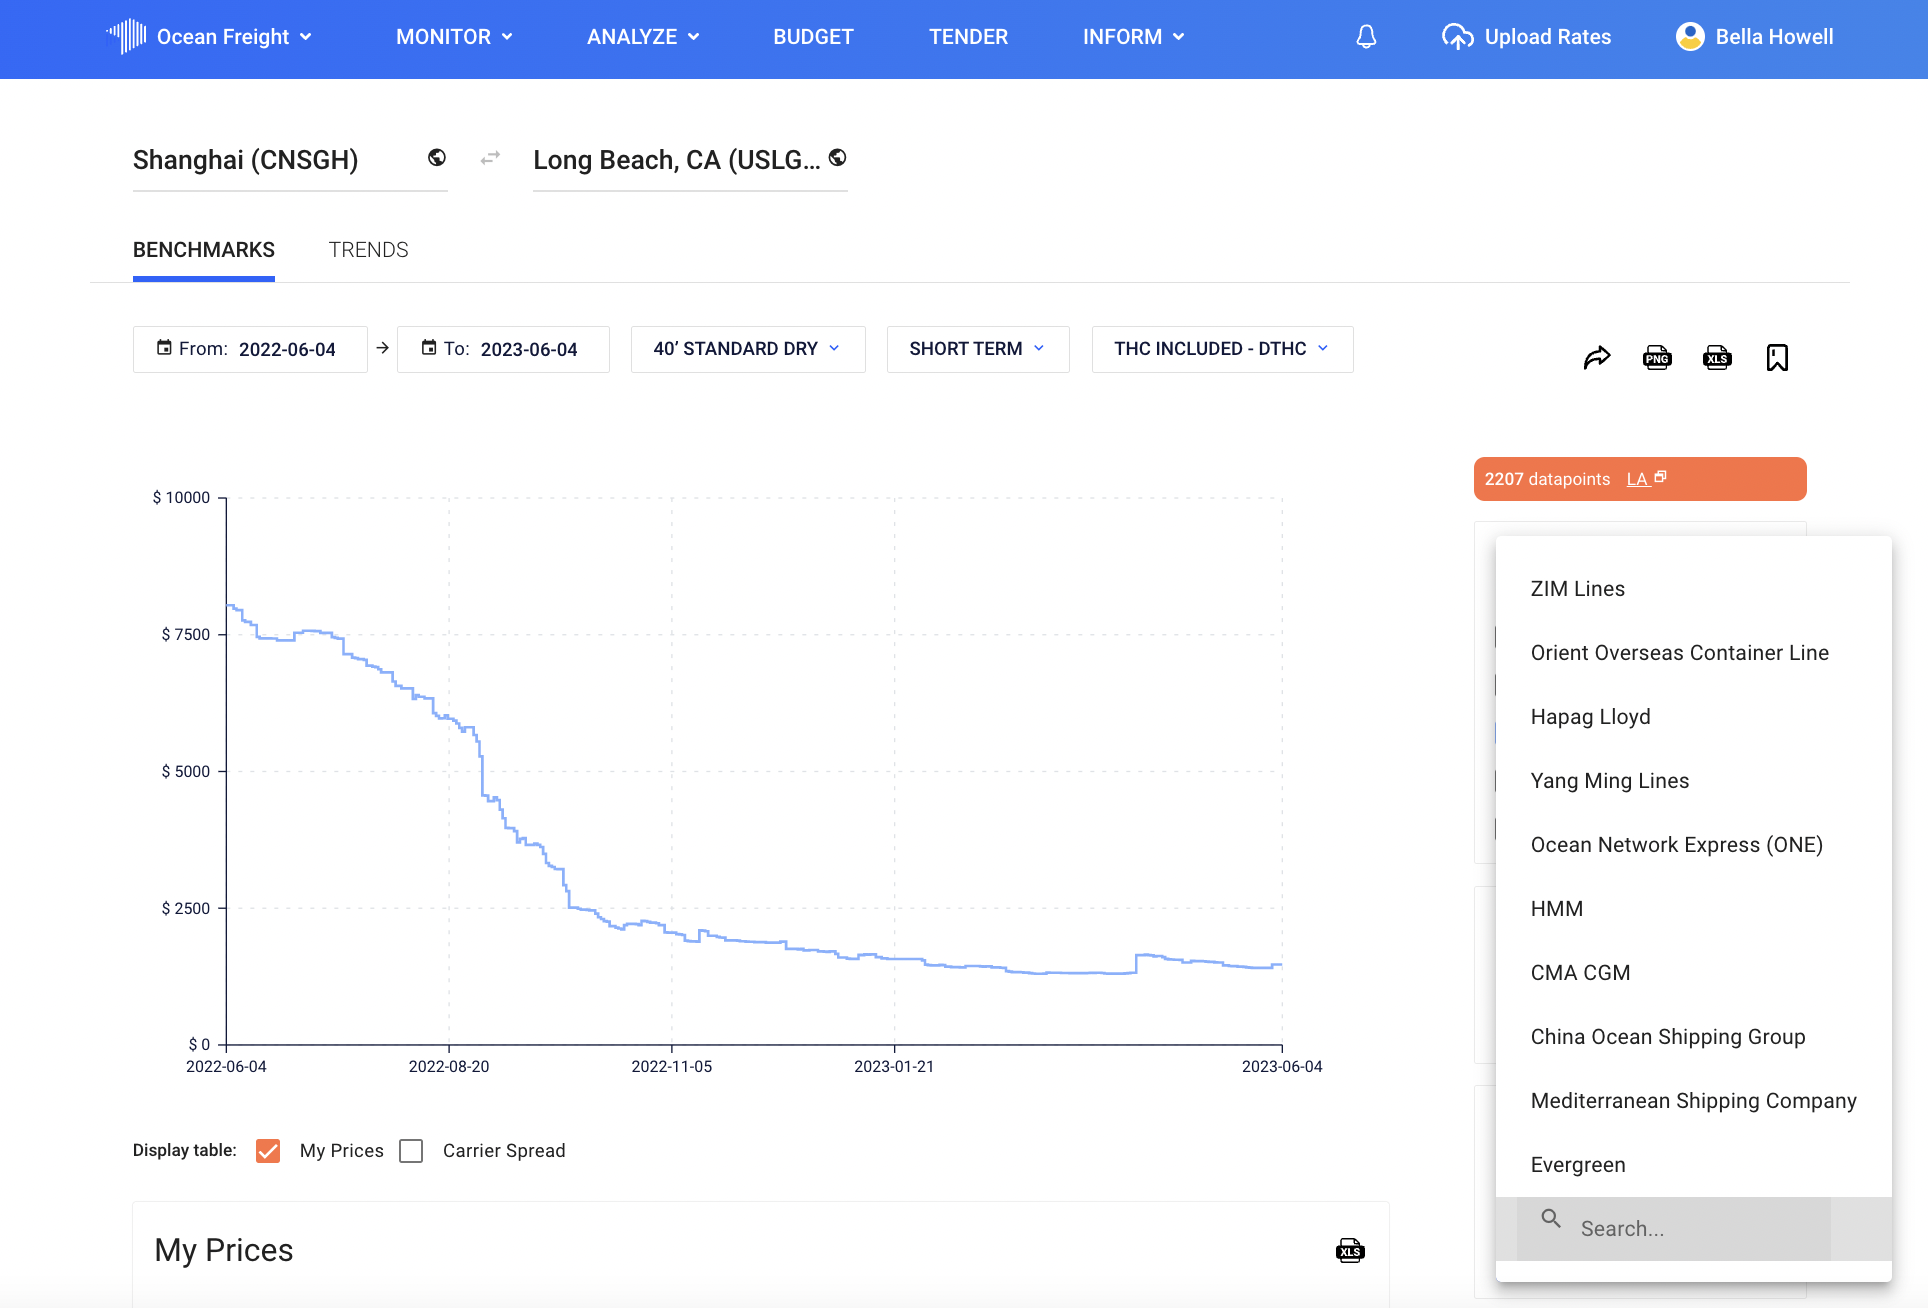This screenshot has height=1308, width=1928.
Task: Open THC INCLUDED - DTHC dropdown
Action: (x=1222, y=349)
